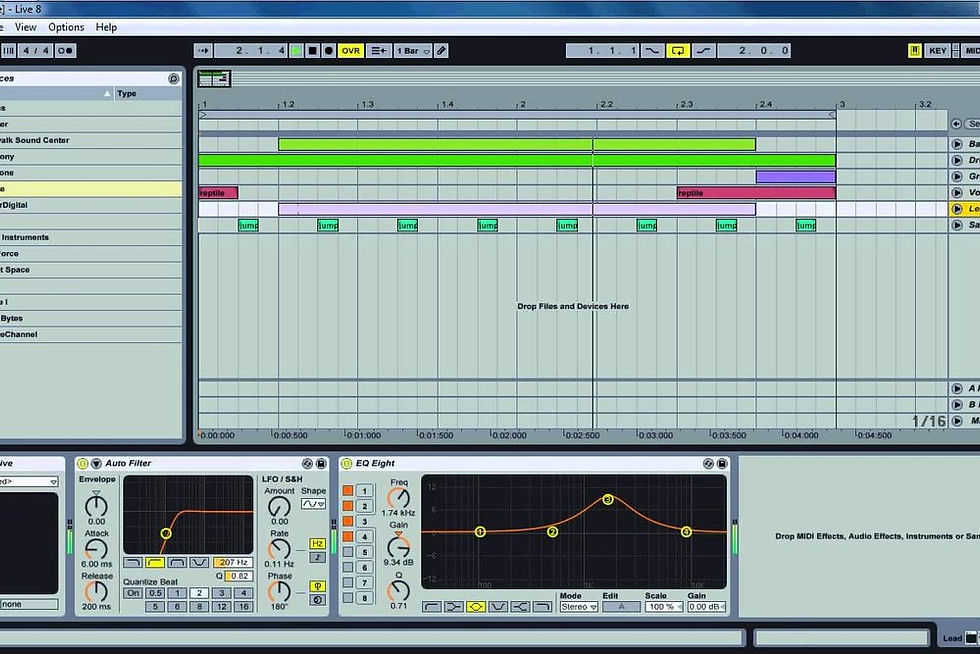Select Quantize Beat value 16
980x654 pixels.
(x=243, y=606)
